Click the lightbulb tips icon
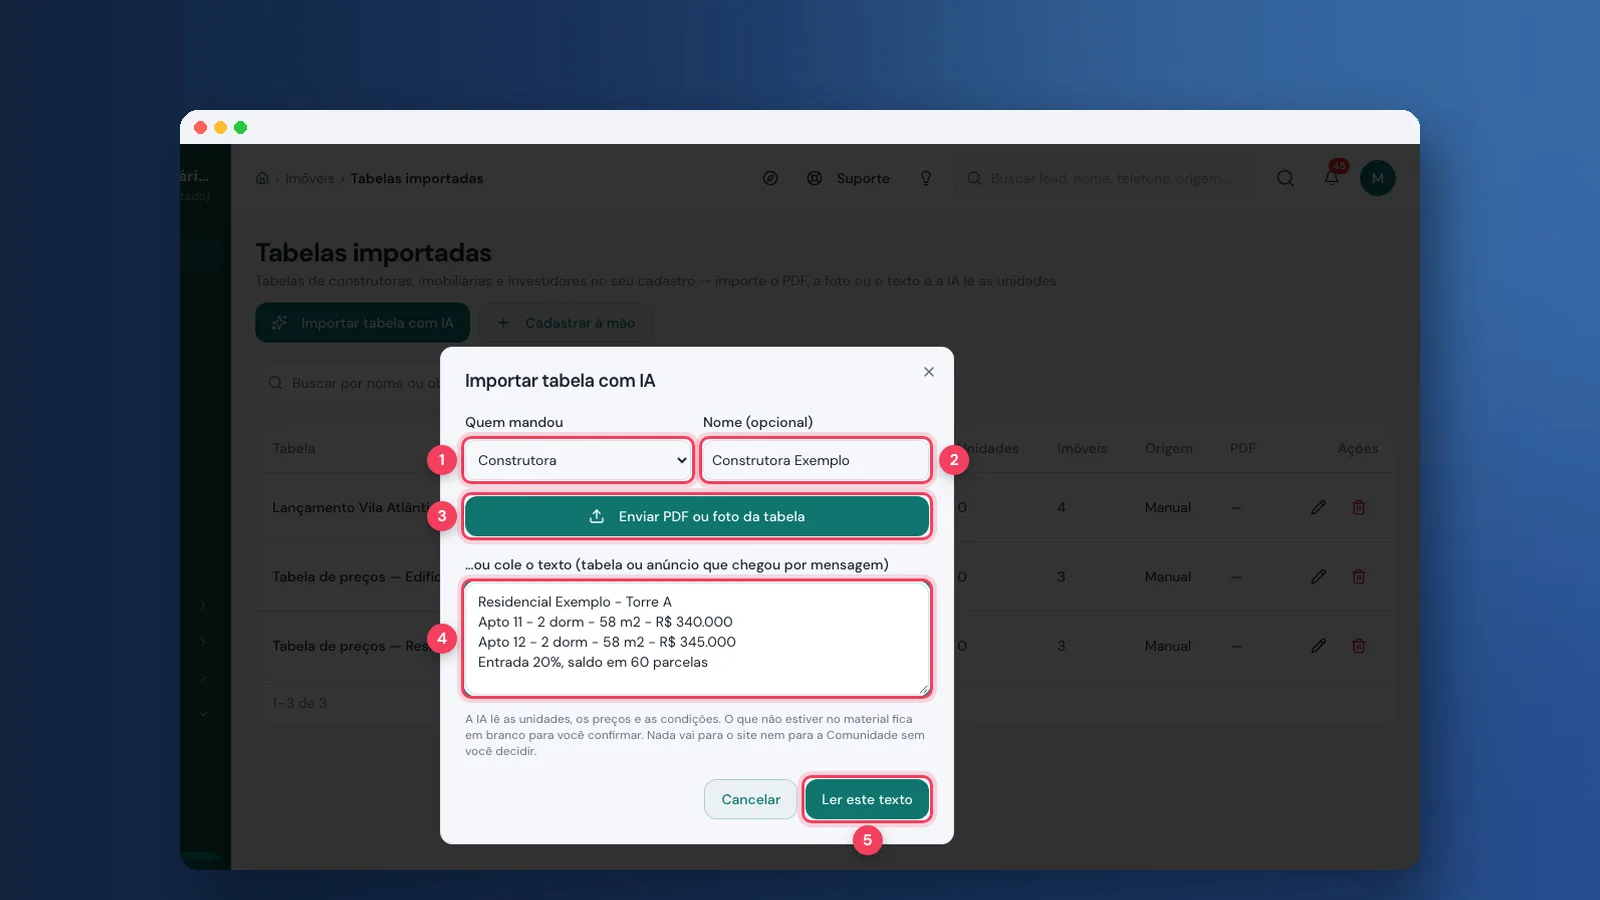Image resolution: width=1600 pixels, height=900 pixels. coord(926,178)
